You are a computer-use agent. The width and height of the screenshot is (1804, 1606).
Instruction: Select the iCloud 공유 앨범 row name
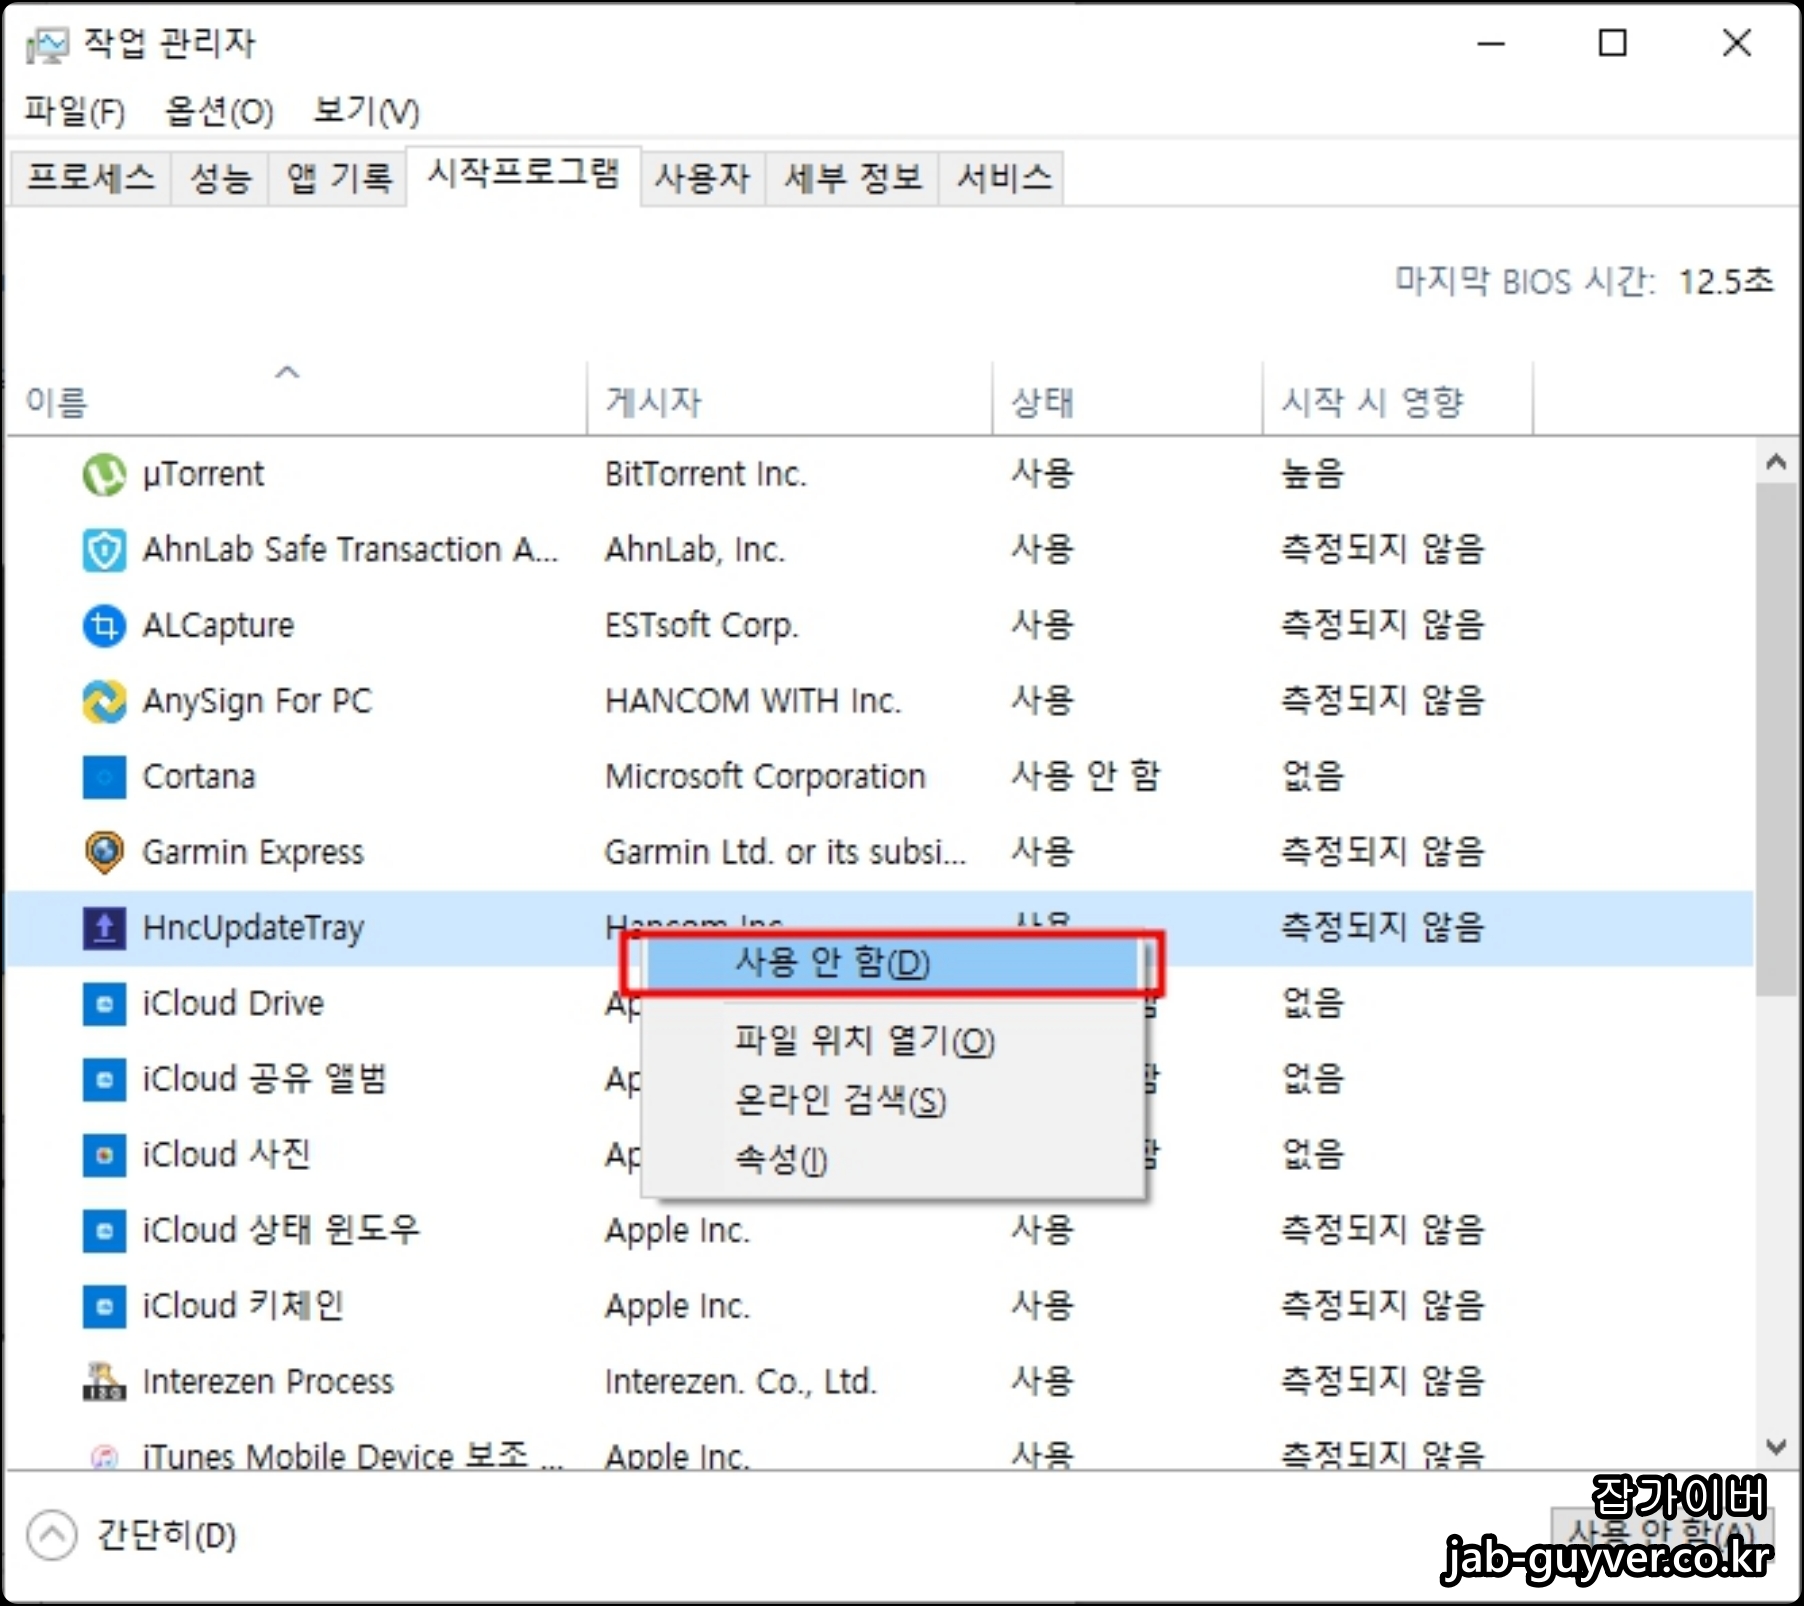[264, 1080]
